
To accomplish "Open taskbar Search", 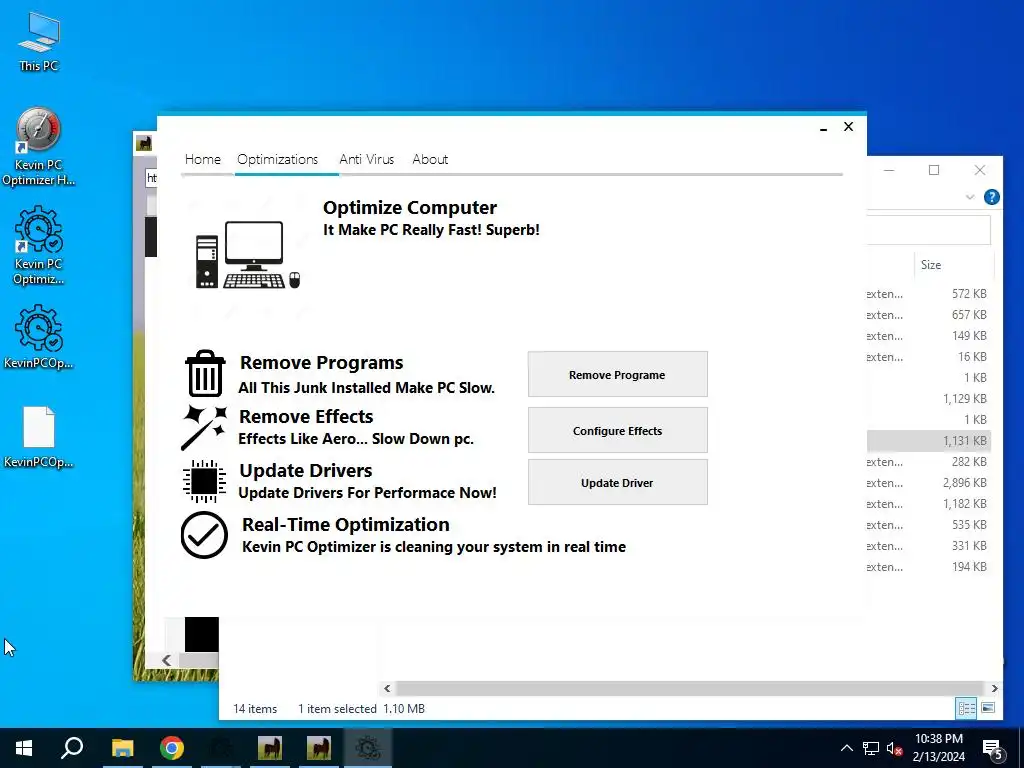I will (x=72, y=748).
